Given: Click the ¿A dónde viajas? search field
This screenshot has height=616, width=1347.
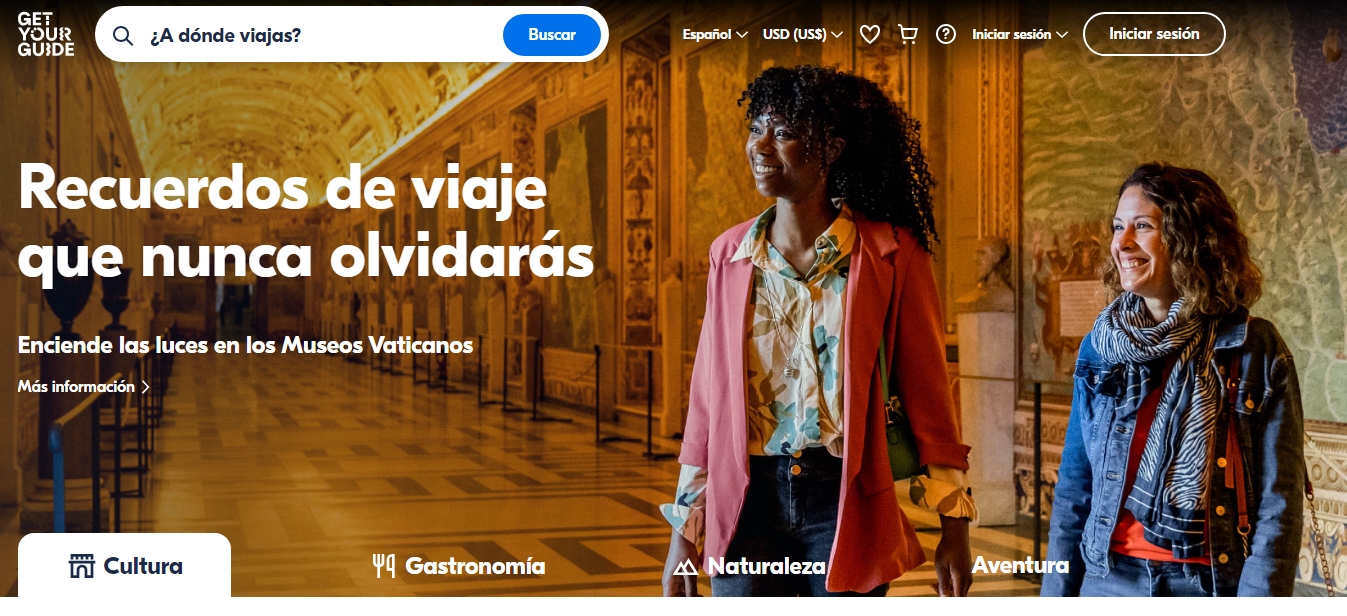Looking at the screenshot, I should pos(320,35).
